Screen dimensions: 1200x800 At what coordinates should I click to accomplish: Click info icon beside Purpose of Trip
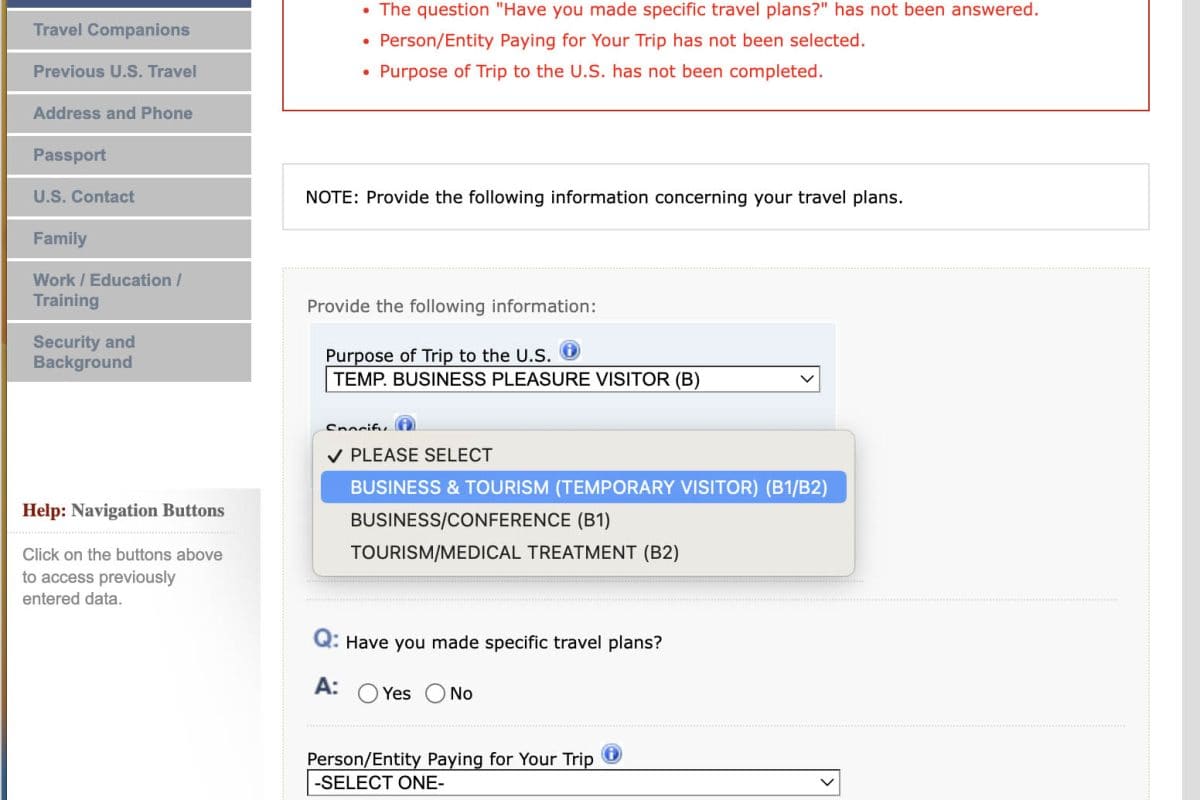(570, 352)
